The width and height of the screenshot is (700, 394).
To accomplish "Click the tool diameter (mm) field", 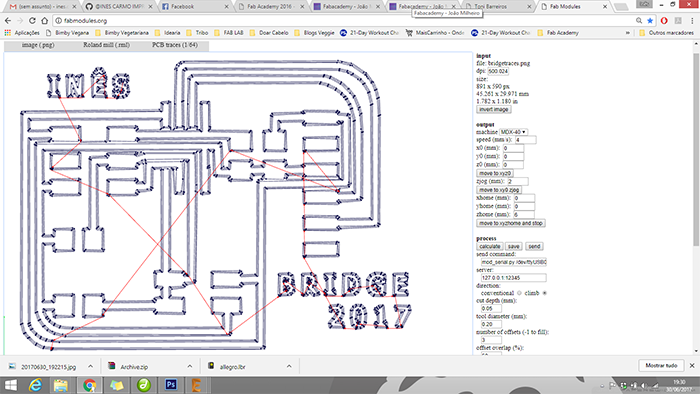I will [x=491, y=324].
